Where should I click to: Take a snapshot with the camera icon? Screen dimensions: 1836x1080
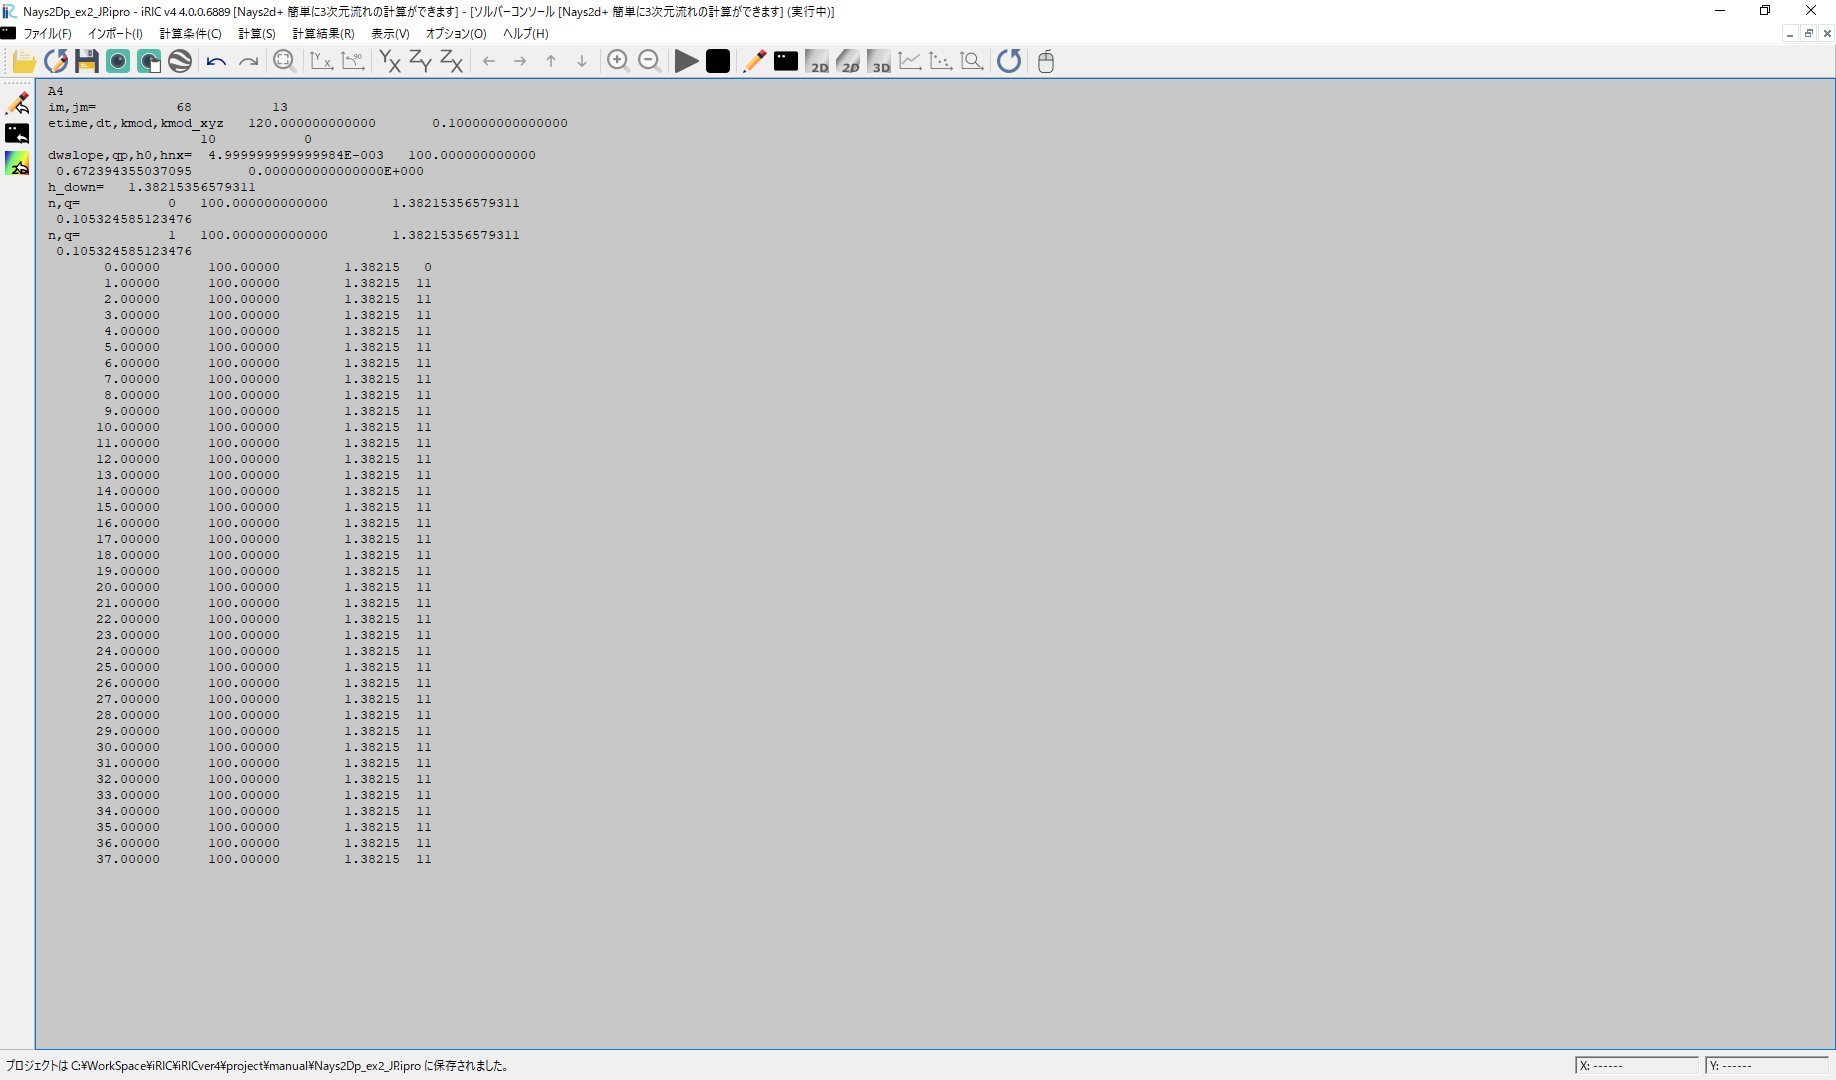(x=118, y=62)
